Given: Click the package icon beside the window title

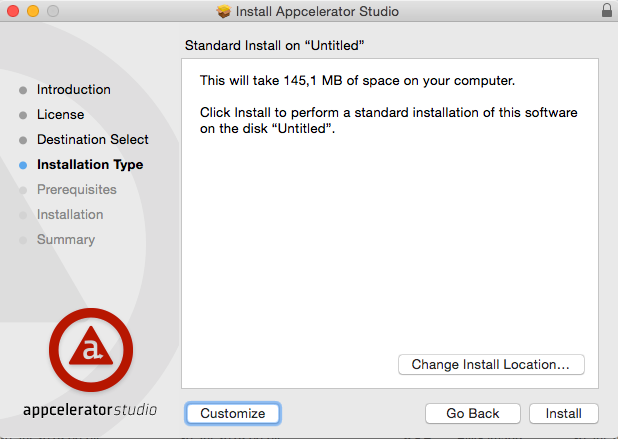Looking at the screenshot, I should [223, 11].
